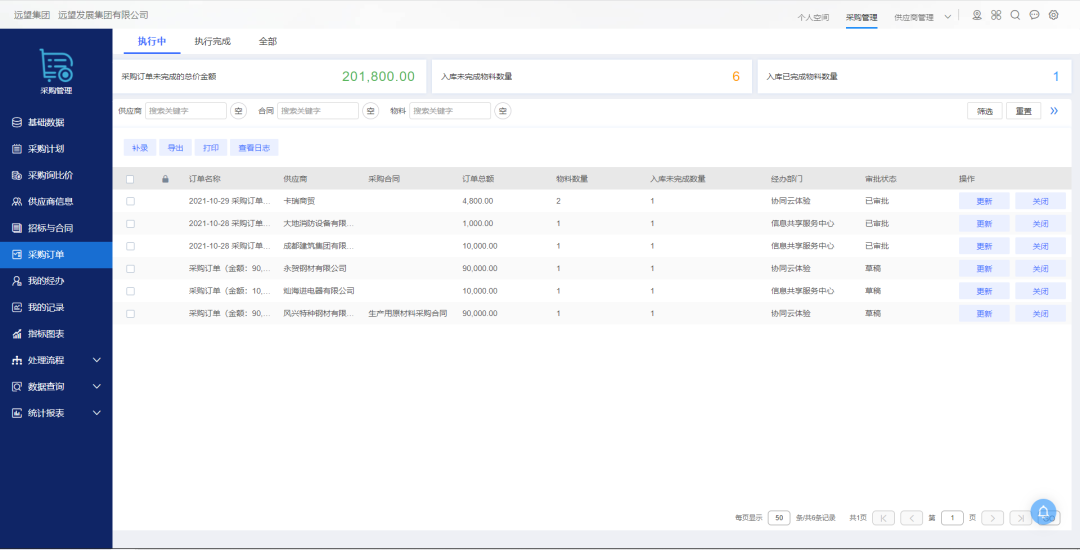Click the per-page count field showing 50
The width and height of the screenshot is (1080, 550).
point(779,518)
